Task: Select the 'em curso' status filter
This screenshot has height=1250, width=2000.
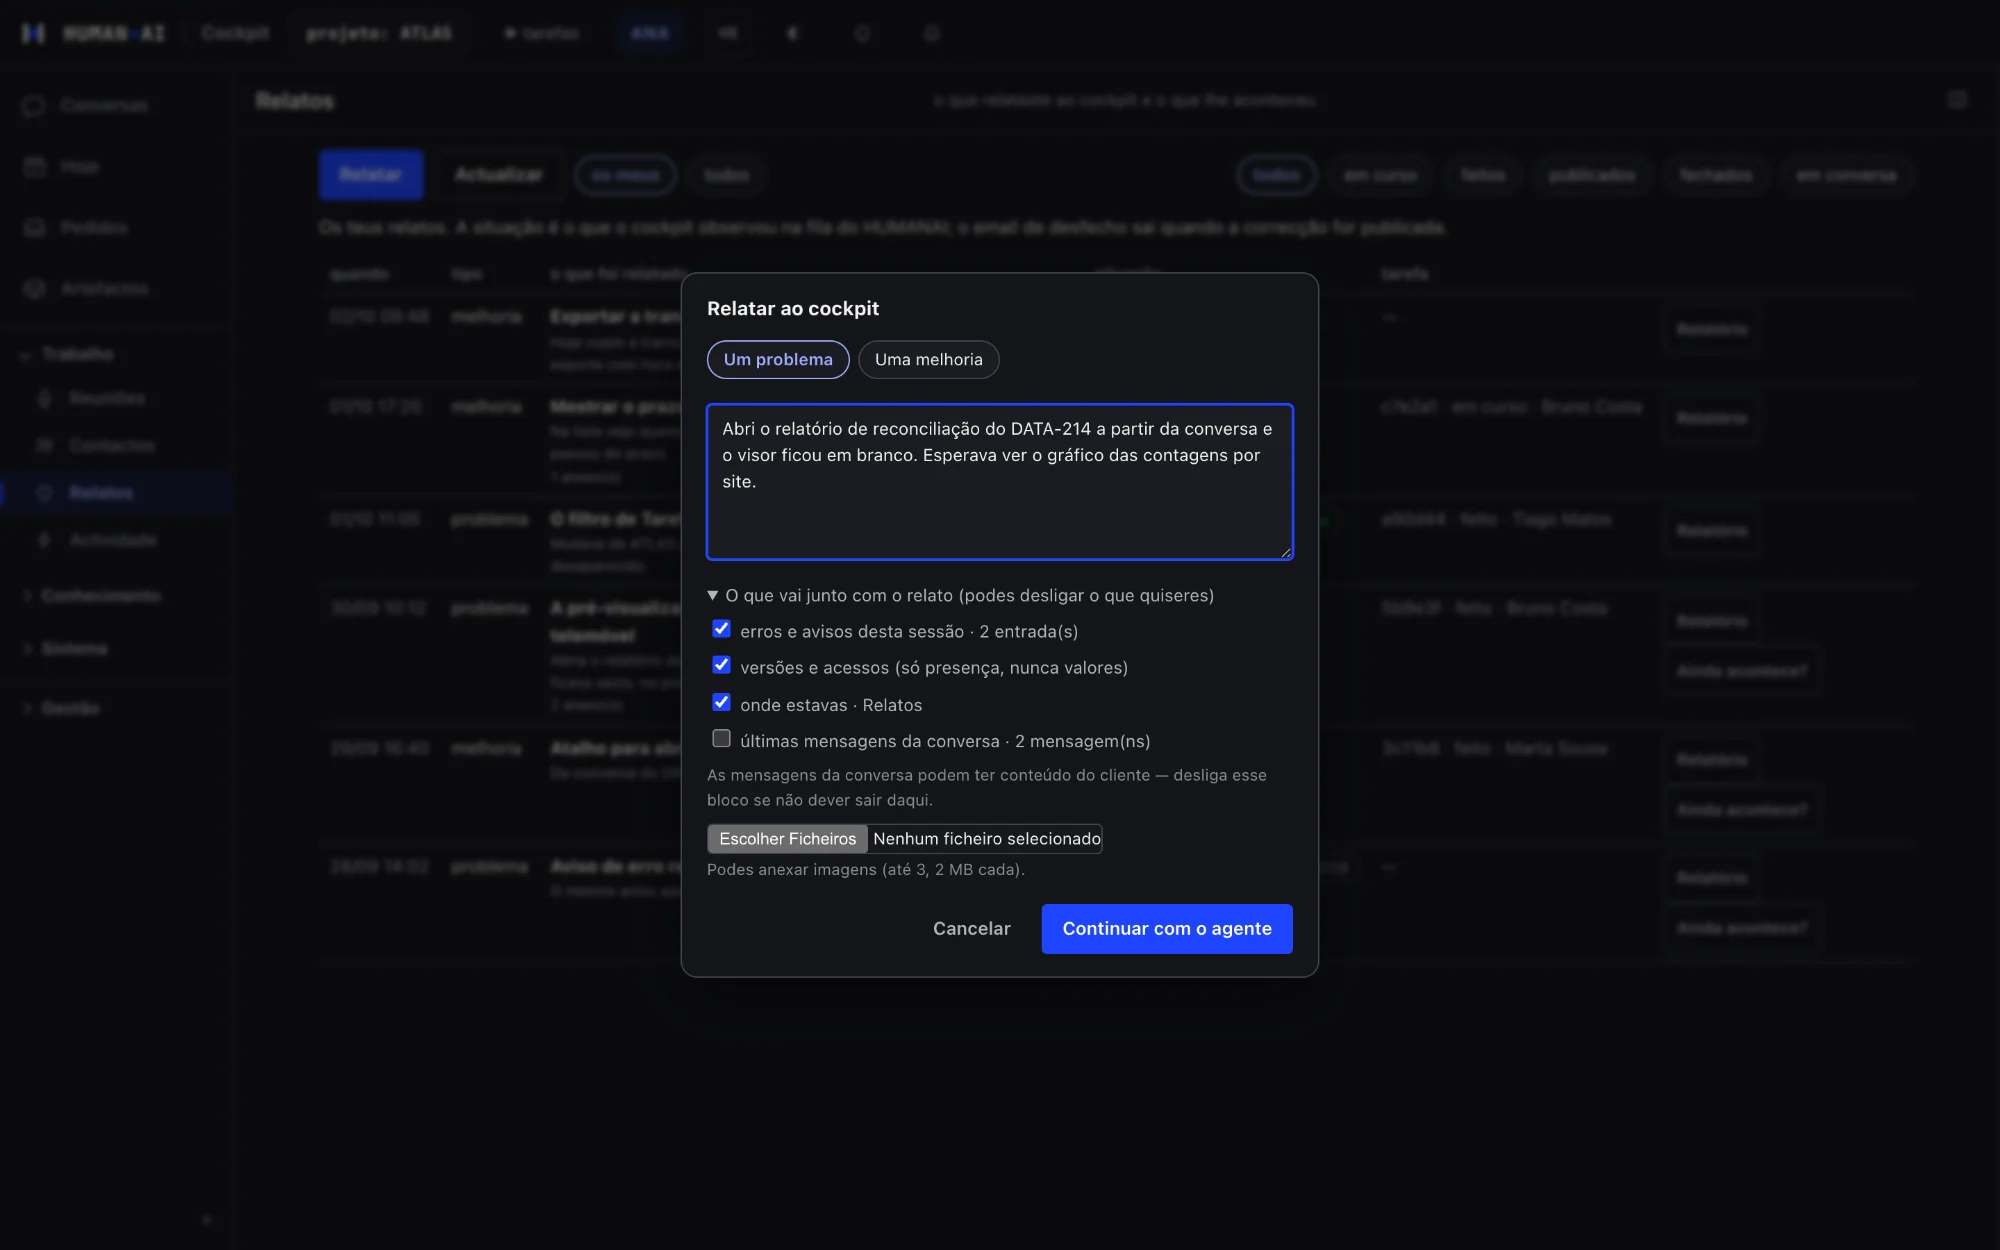Action: tap(1380, 175)
